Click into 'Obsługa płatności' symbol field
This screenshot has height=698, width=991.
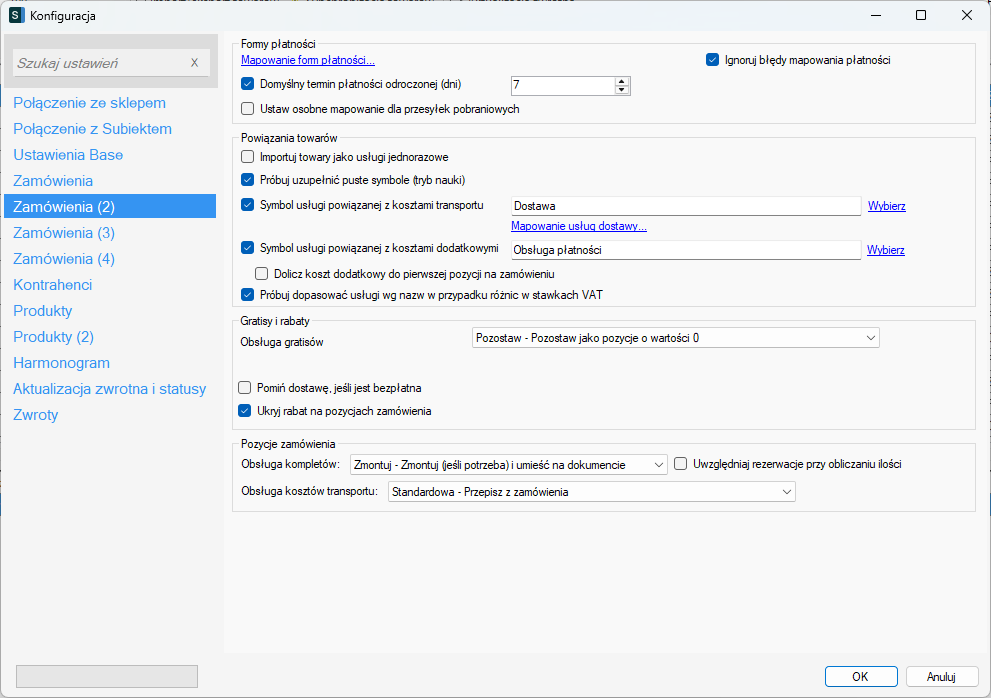(x=685, y=250)
